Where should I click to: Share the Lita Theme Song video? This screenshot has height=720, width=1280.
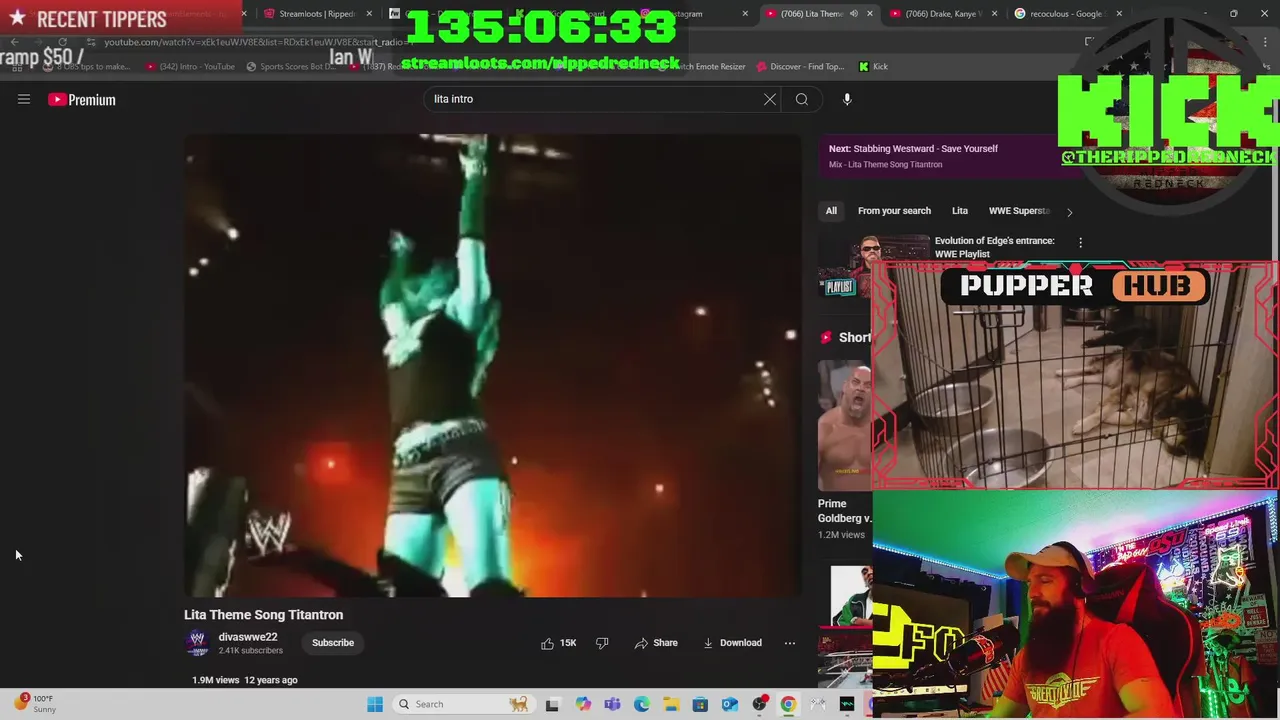[656, 643]
